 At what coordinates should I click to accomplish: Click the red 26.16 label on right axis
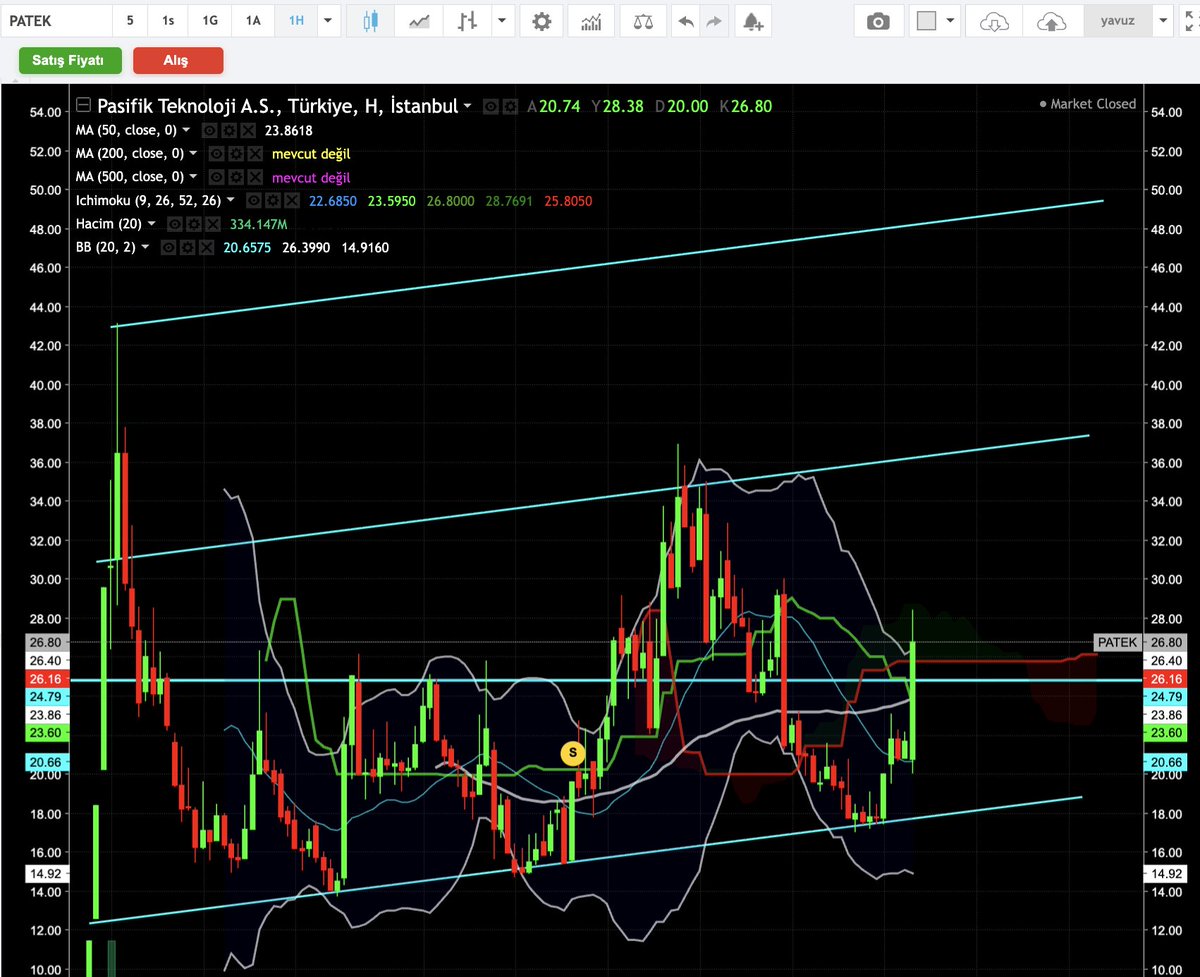coord(1166,679)
